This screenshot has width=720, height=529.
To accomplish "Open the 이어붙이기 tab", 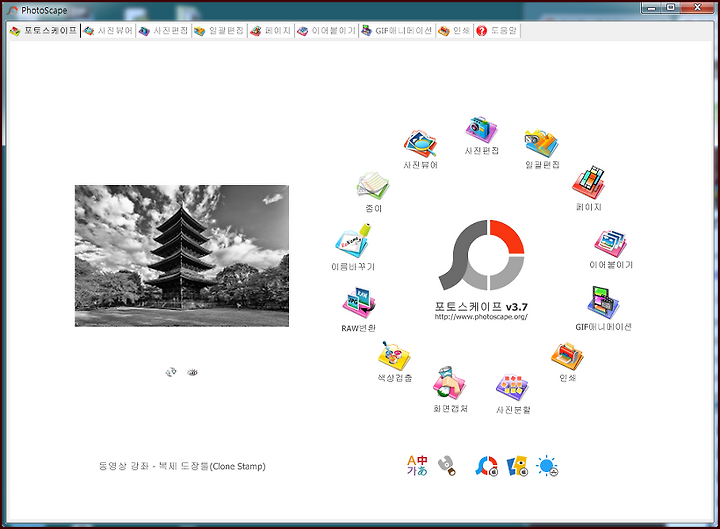I will coord(326,31).
